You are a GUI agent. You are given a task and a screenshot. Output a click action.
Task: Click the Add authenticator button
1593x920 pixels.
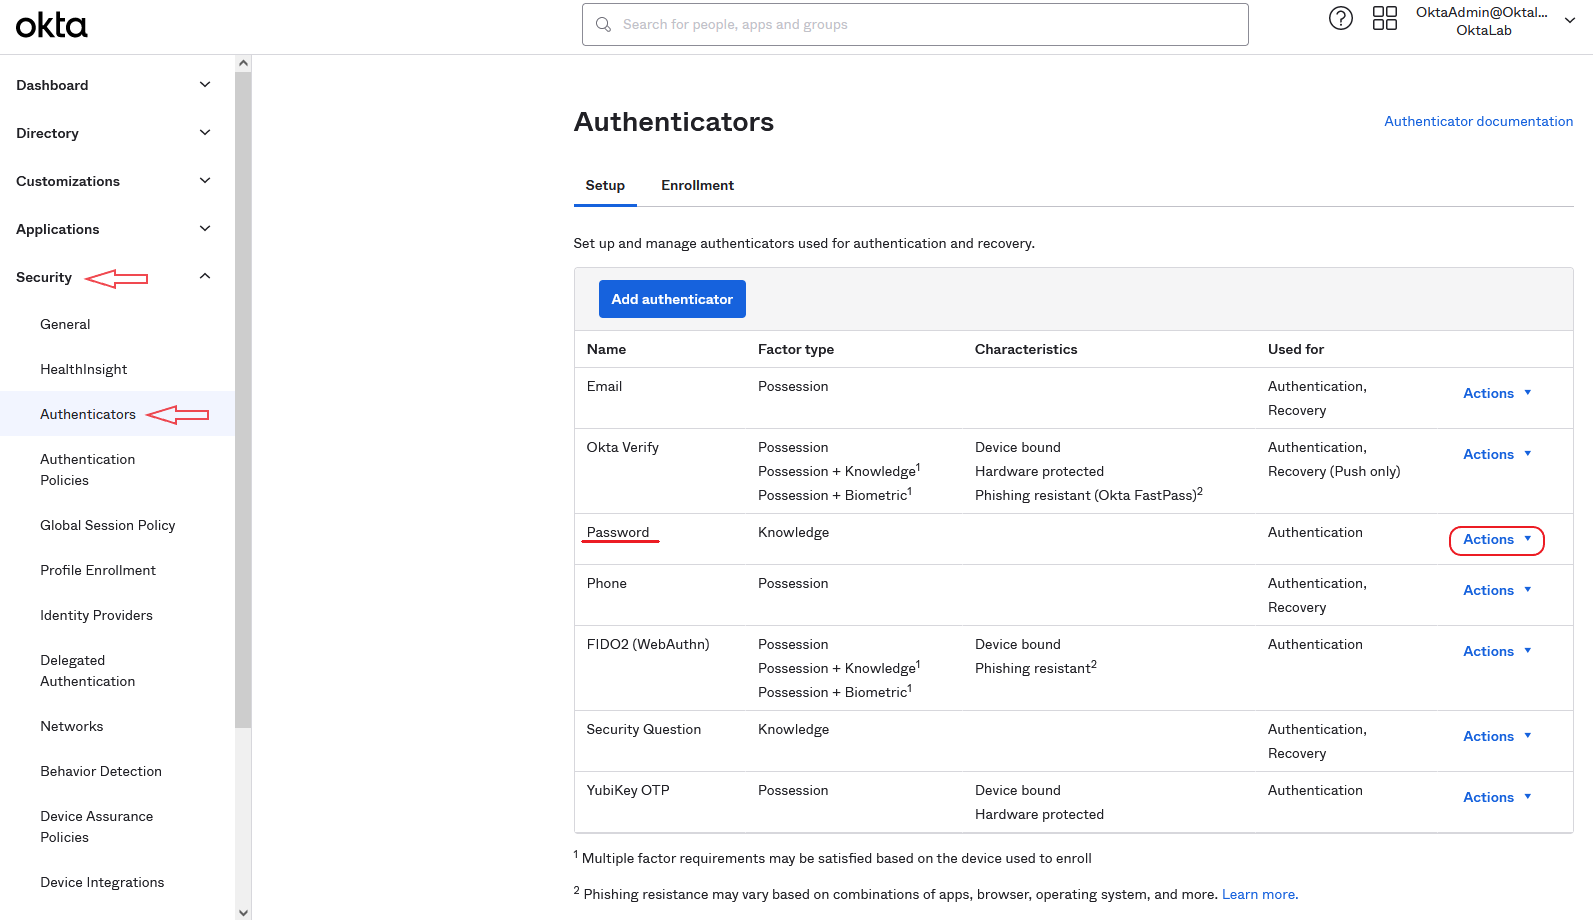pyautogui.click(x=672, y=299)
